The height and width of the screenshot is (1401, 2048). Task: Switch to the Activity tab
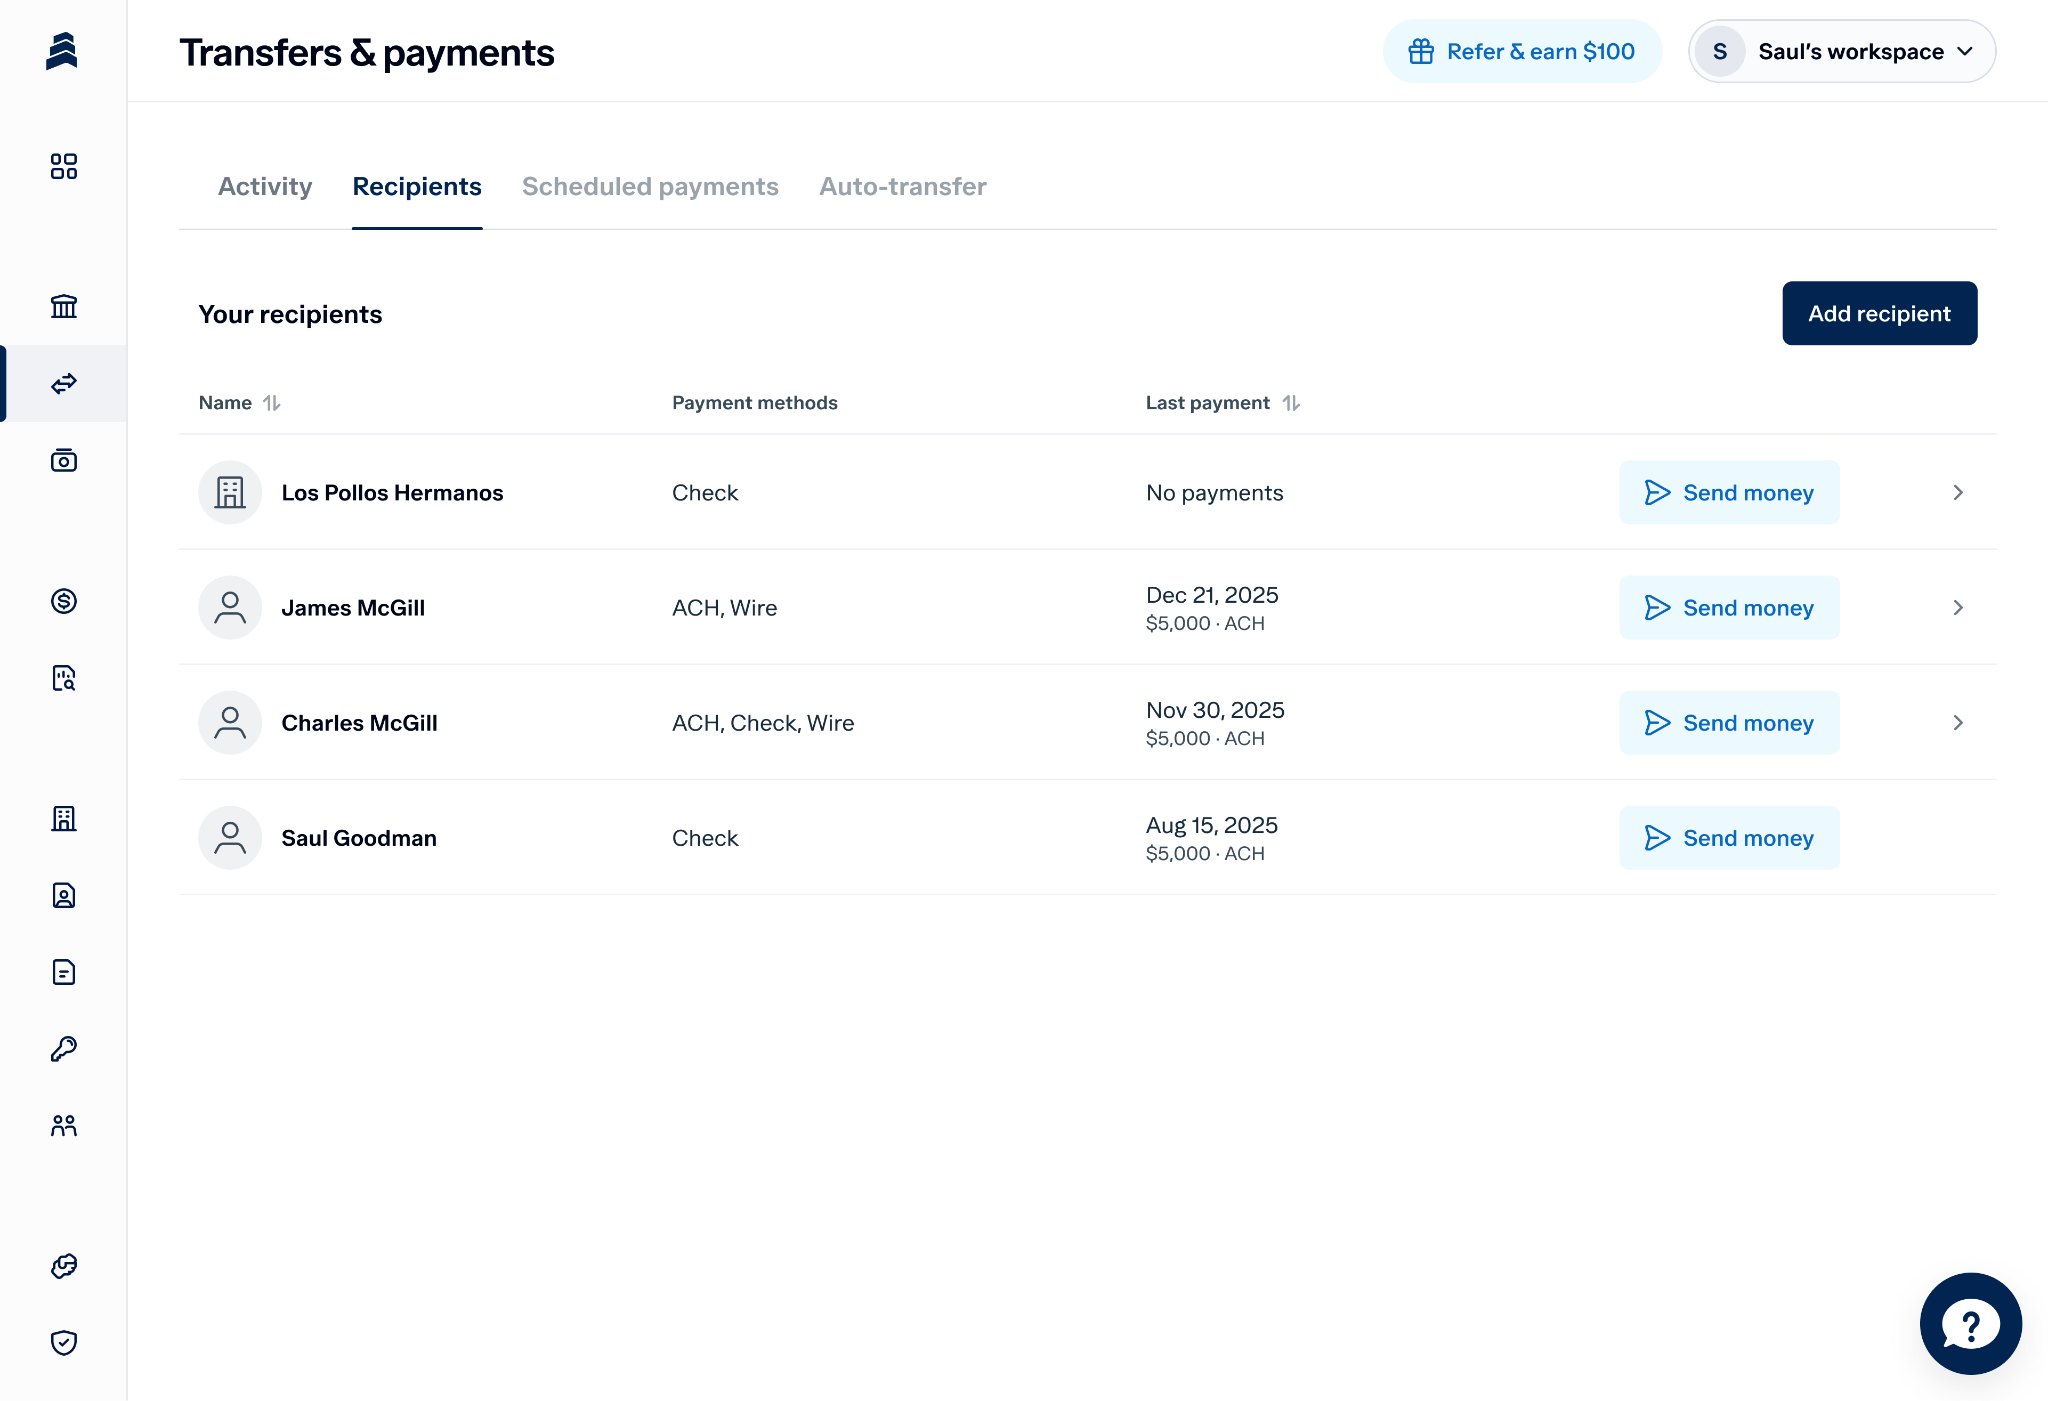265,187
